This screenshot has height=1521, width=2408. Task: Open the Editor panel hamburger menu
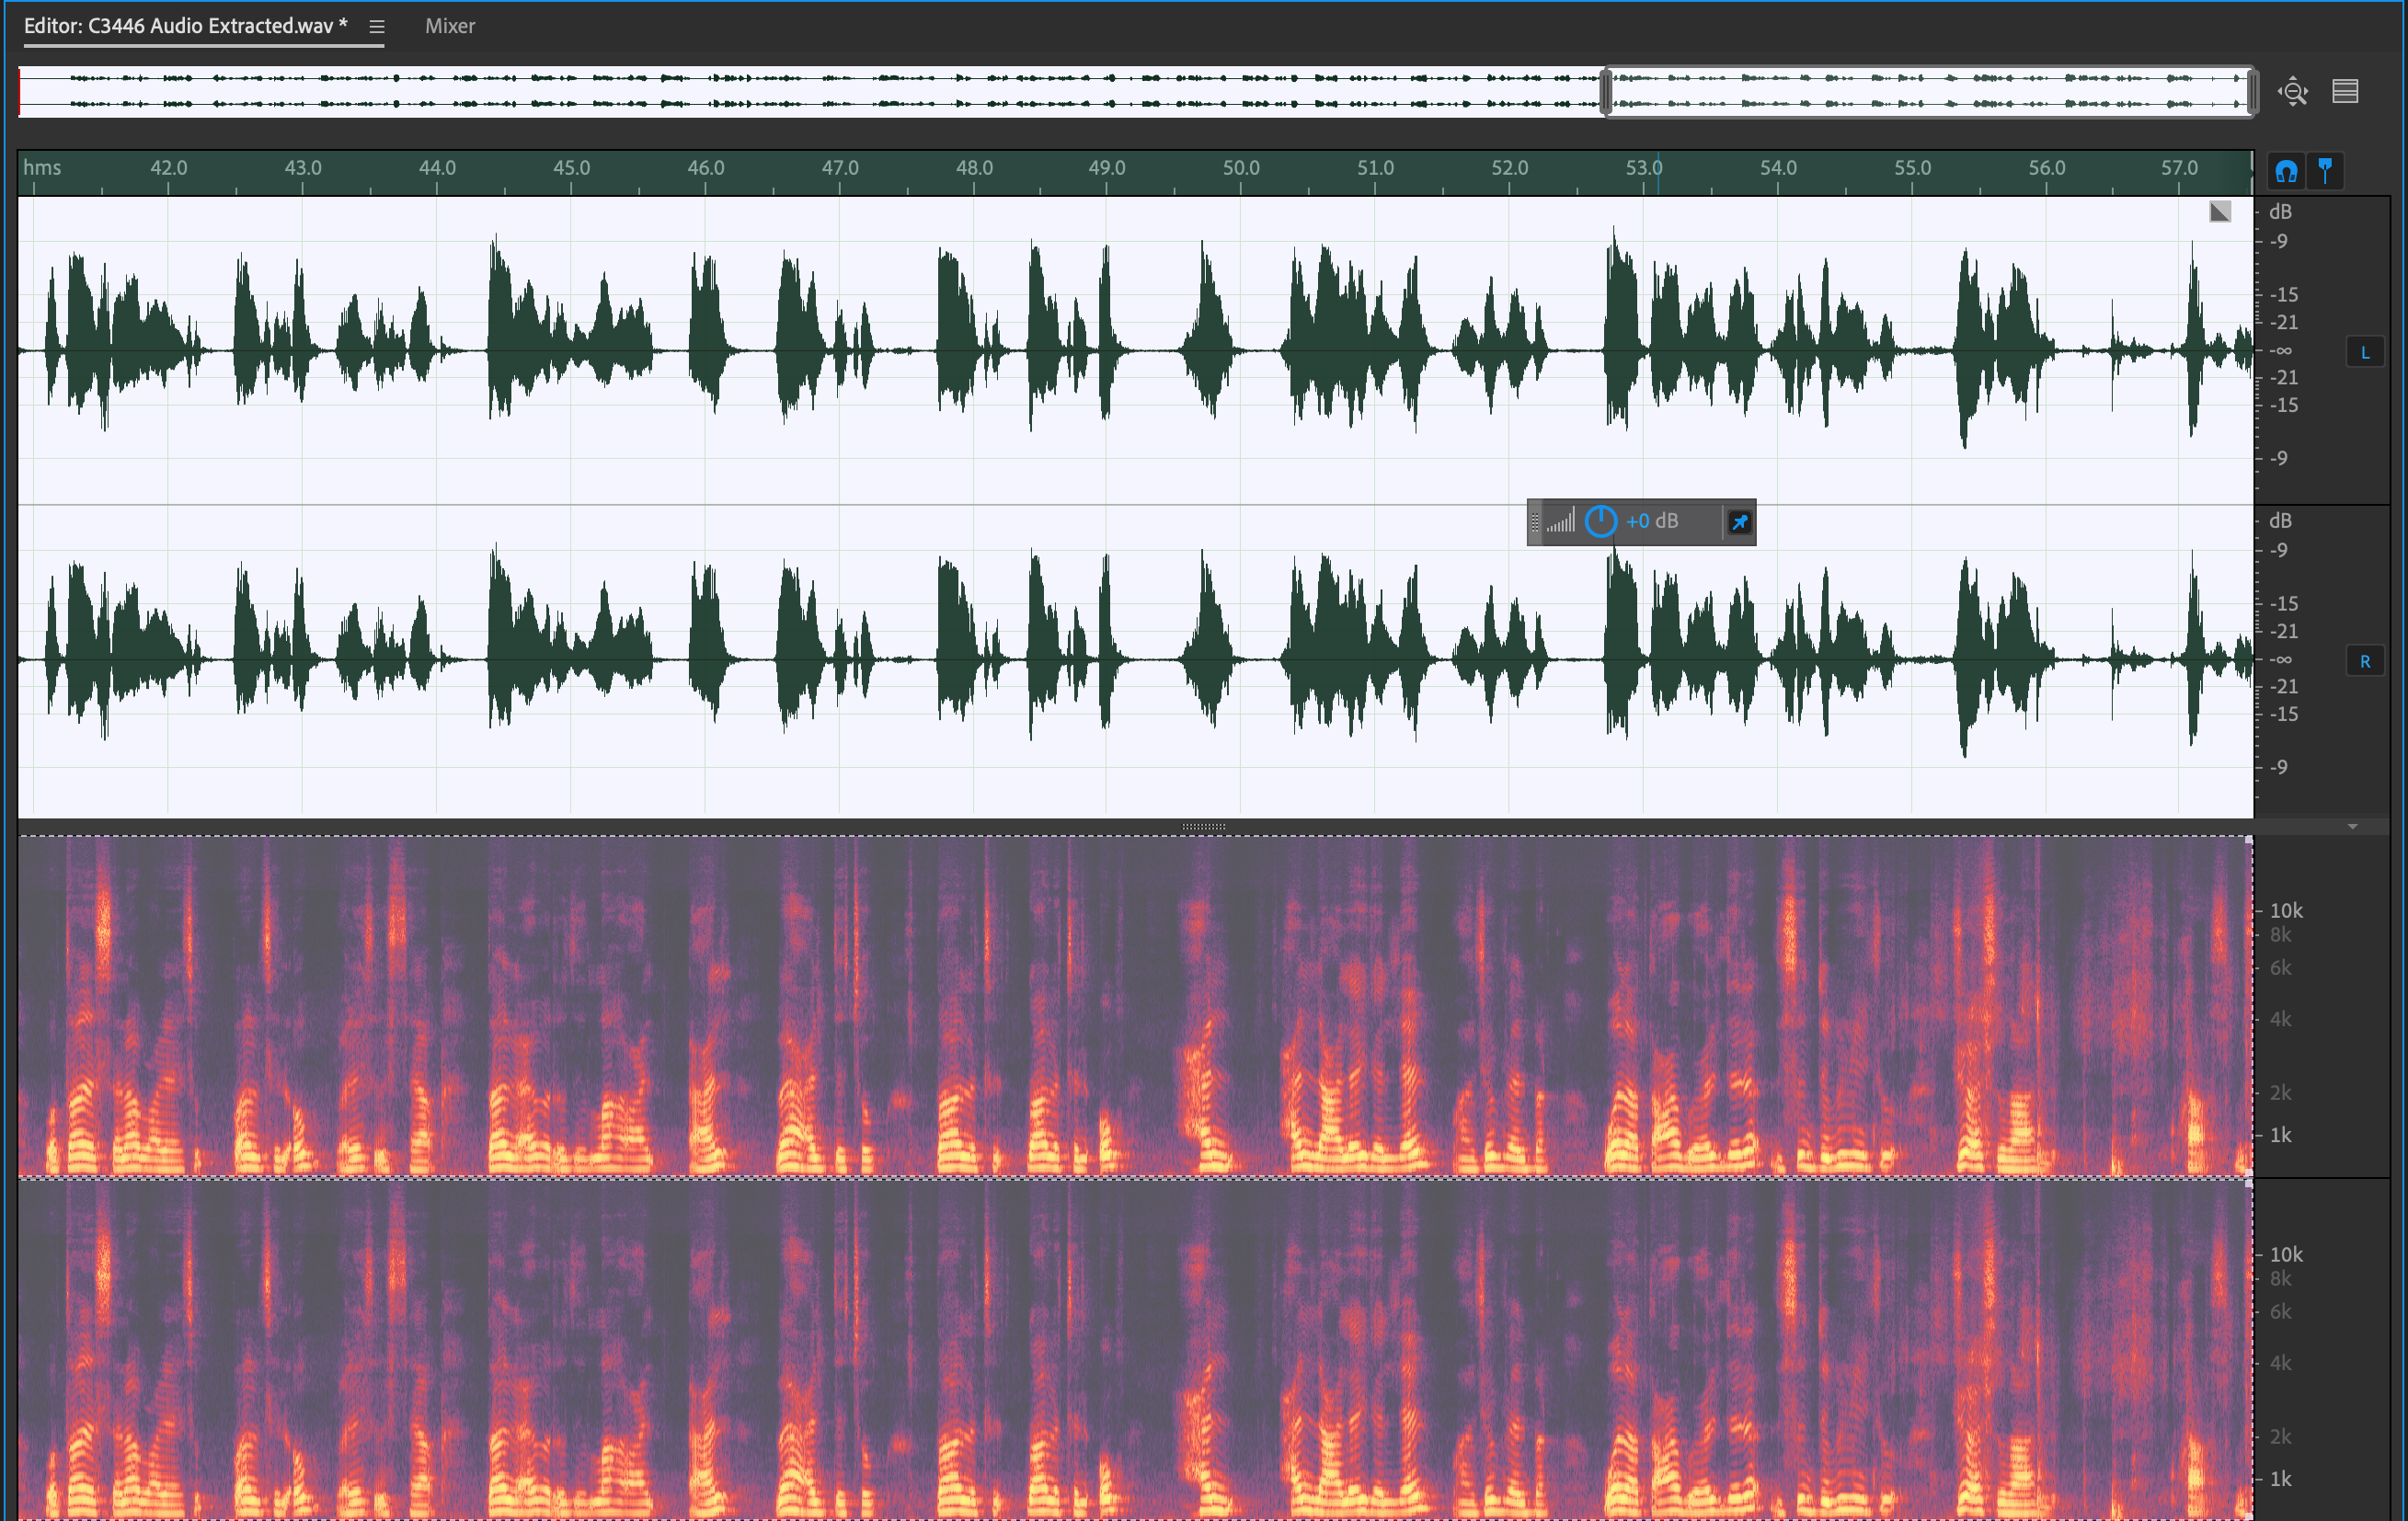[x=377, y=27]
